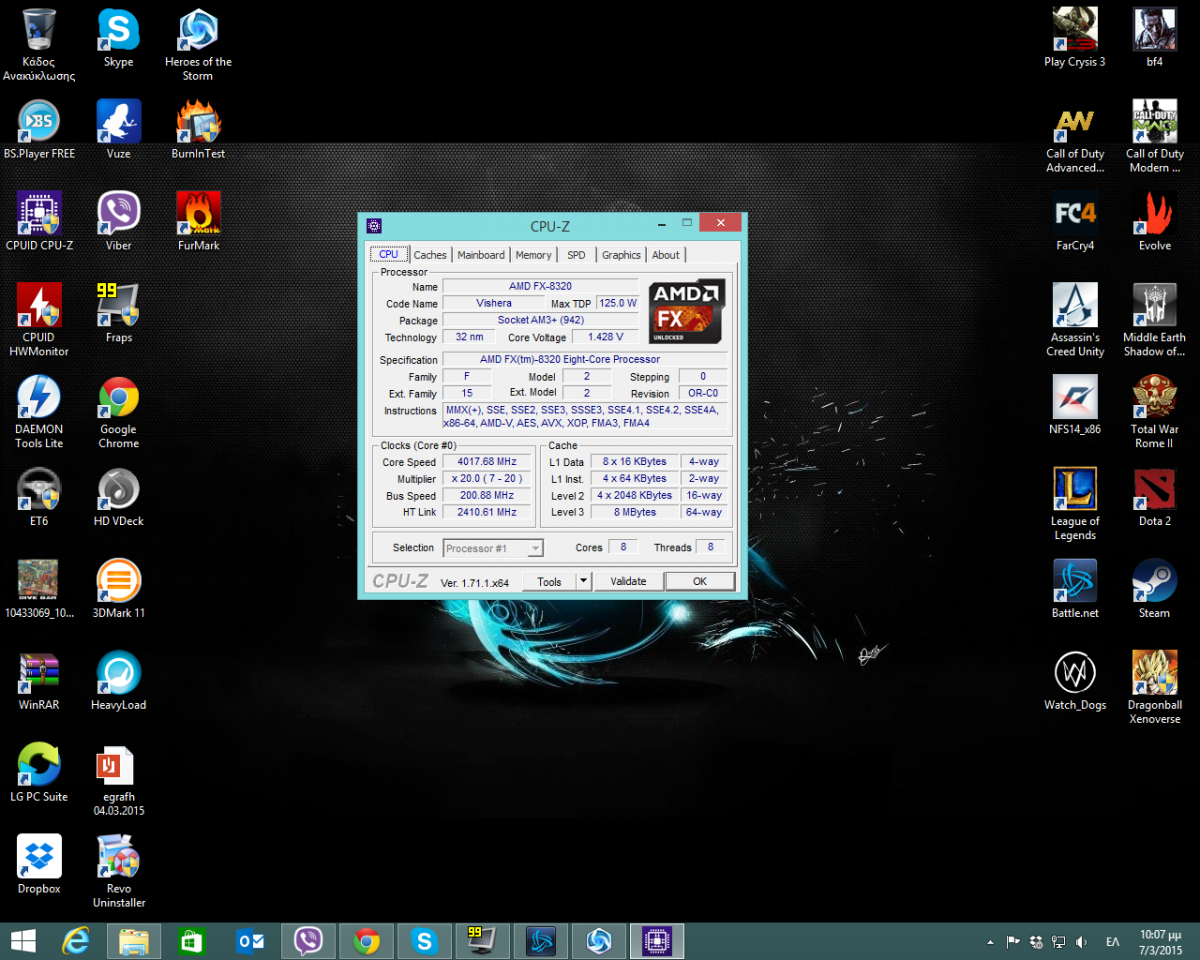Select Heroes of the Storm desktop icon

pos(198,45)
